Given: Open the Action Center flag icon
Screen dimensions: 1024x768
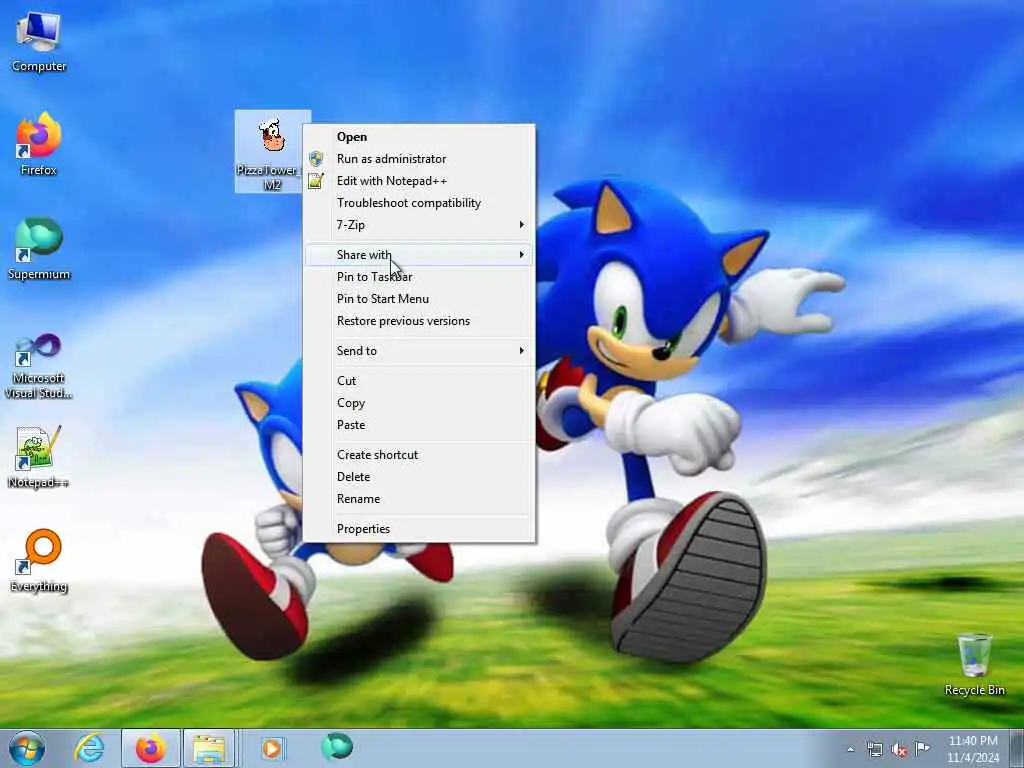Looking at the screenshot, I should tap(922, 748).
